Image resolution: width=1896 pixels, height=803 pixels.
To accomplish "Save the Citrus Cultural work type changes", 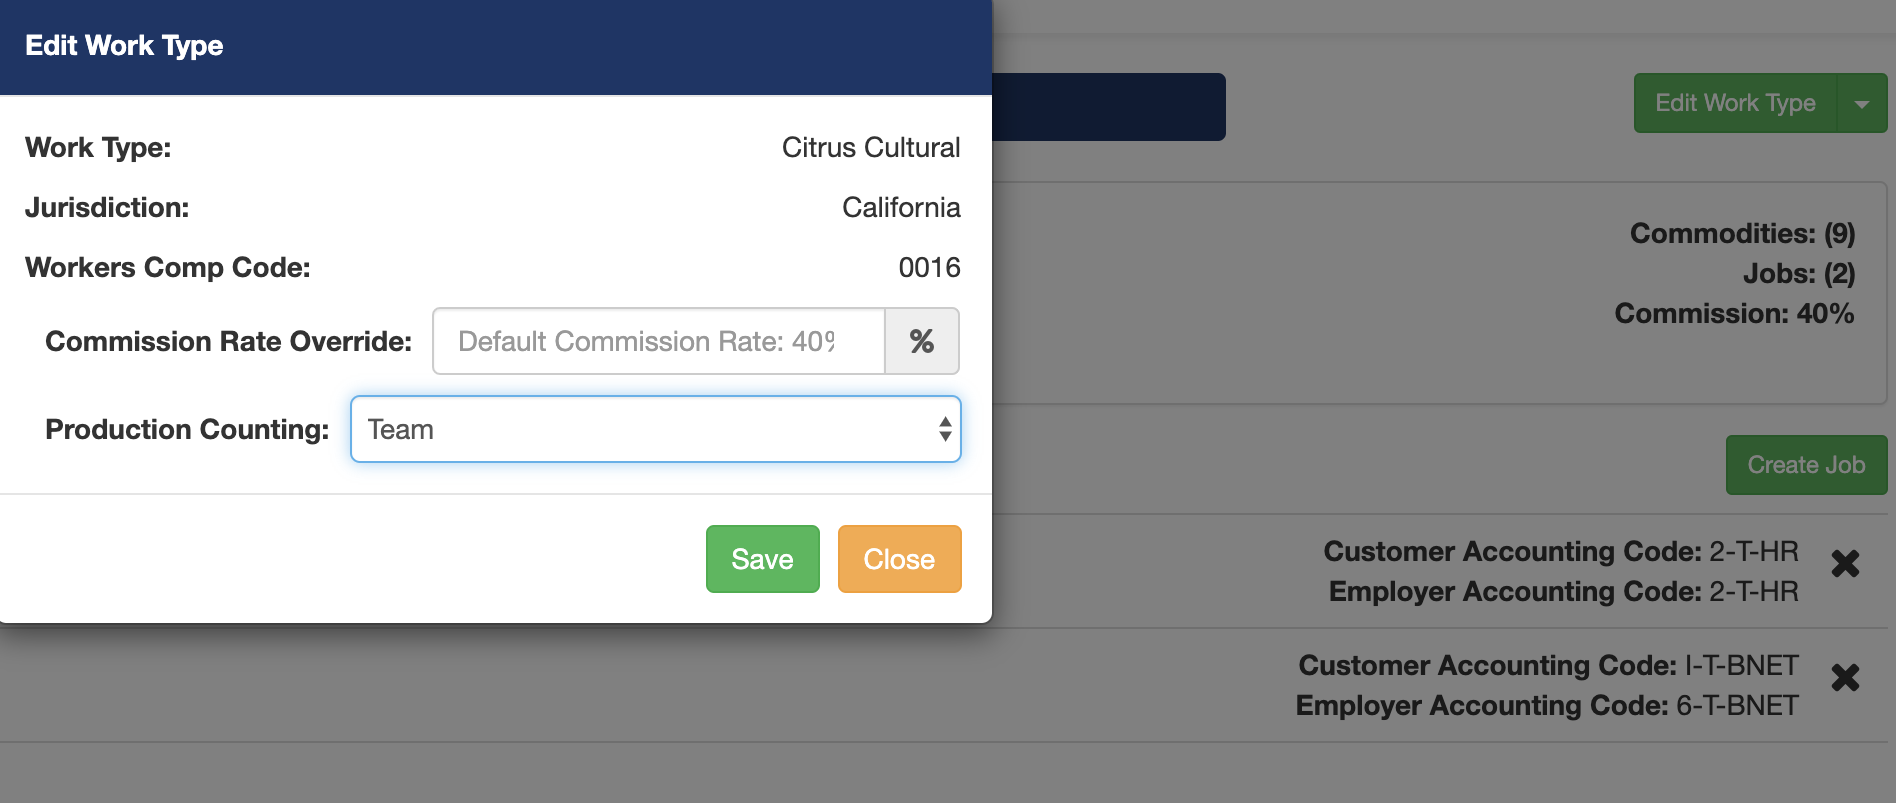I will (762, 559).
